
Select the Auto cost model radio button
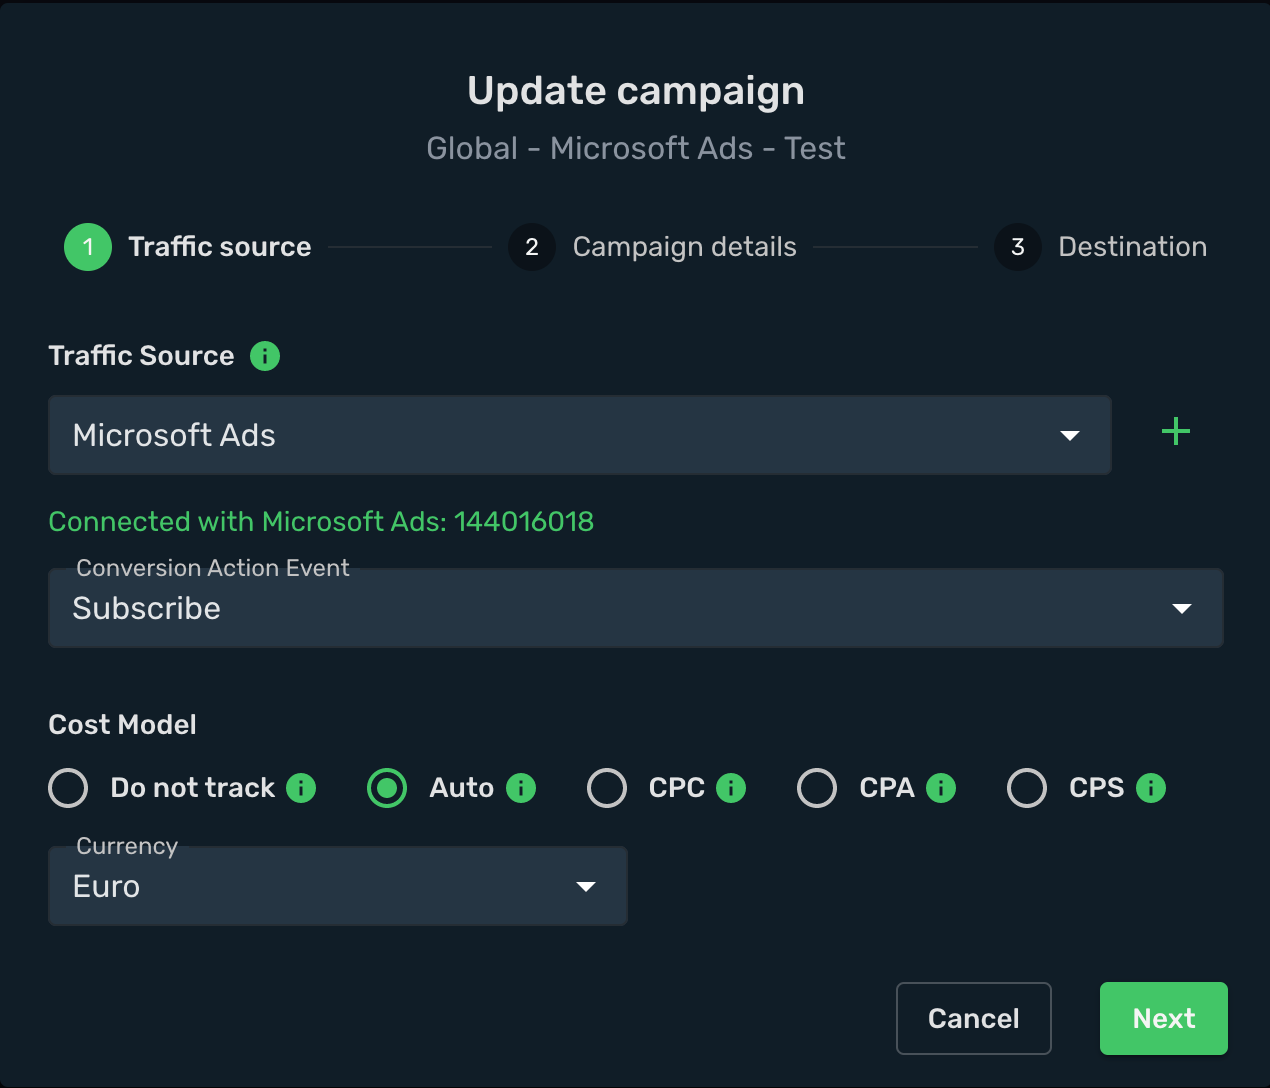point(387,788)
